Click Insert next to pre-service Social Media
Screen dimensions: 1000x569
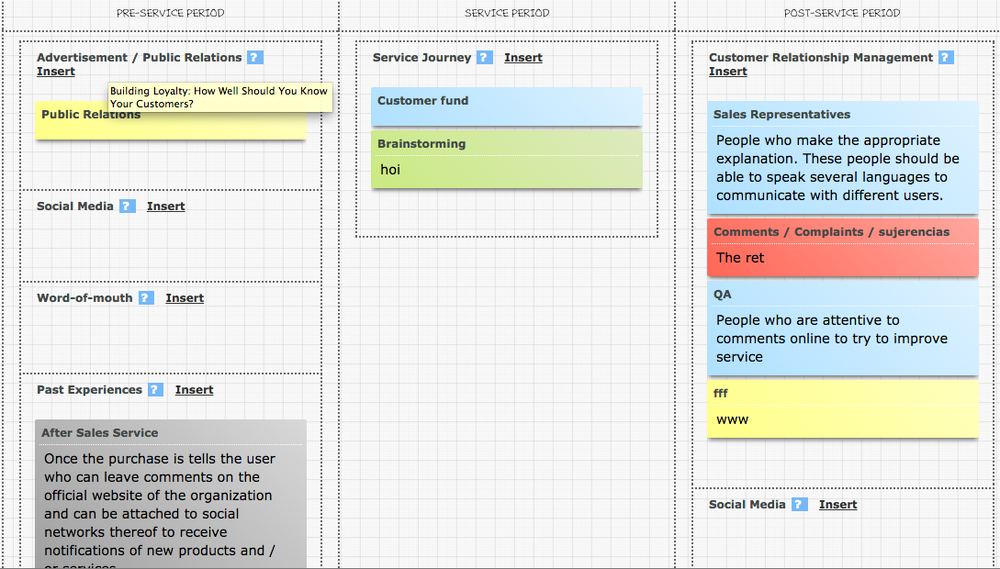tap(166, 206)
